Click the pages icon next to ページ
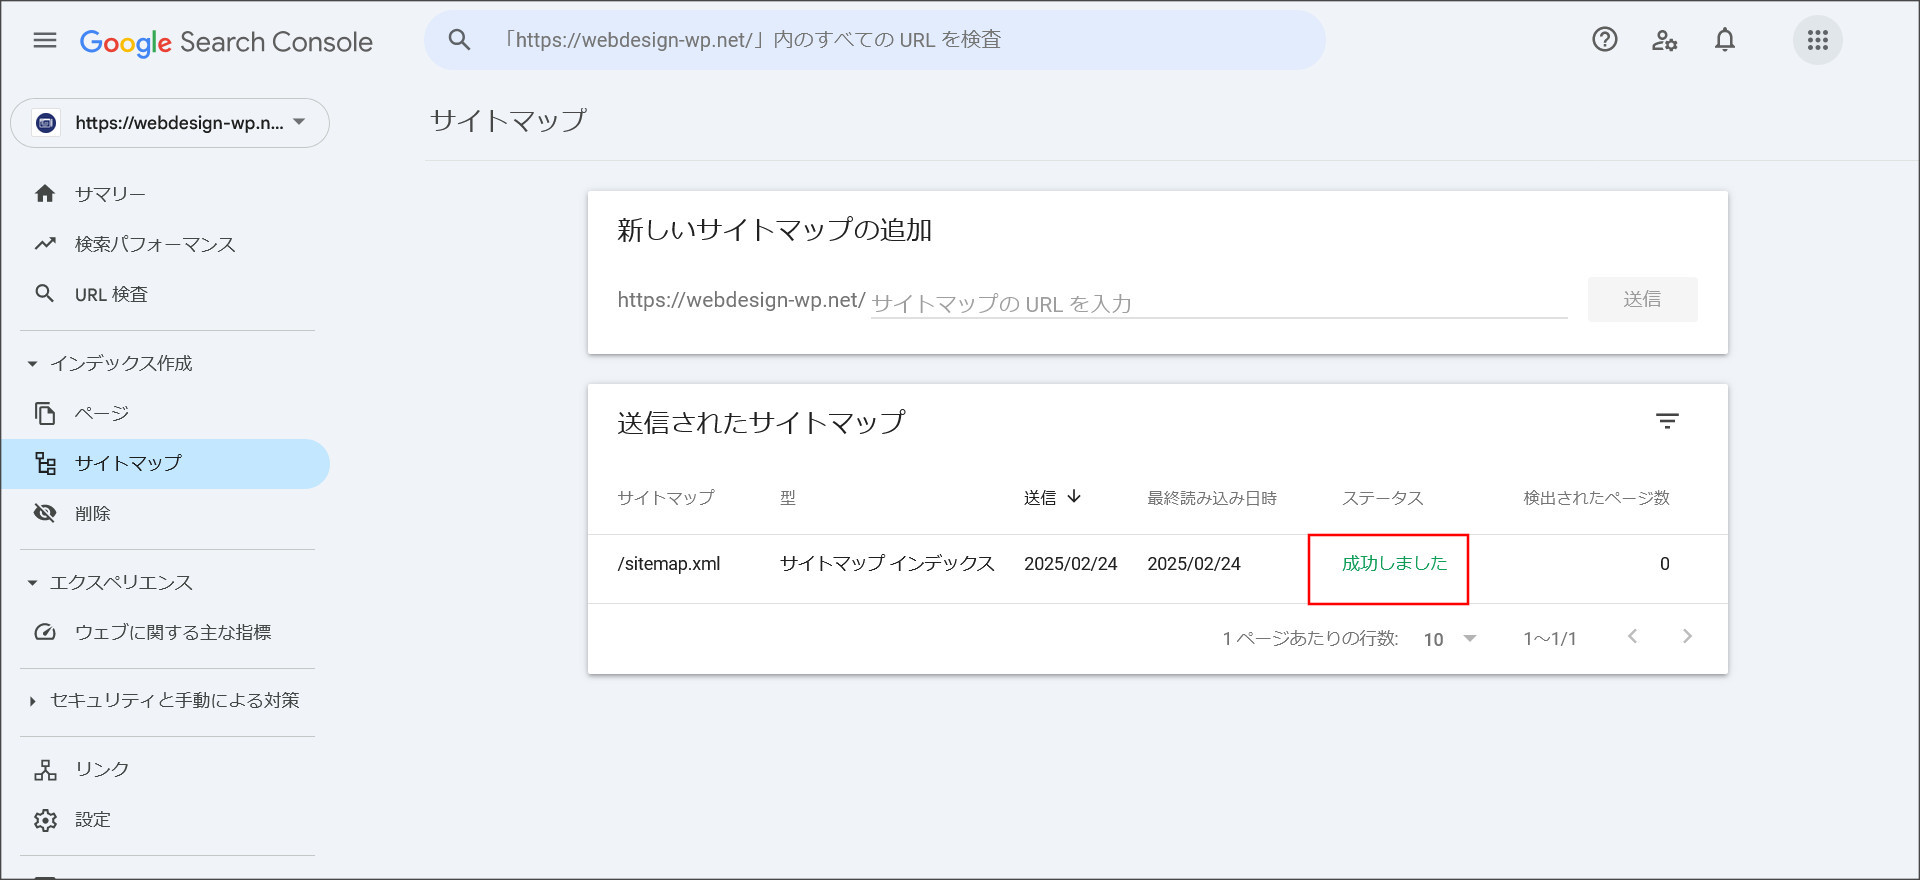The height and width of the screenshot is (880, 1920). [45, 413]
